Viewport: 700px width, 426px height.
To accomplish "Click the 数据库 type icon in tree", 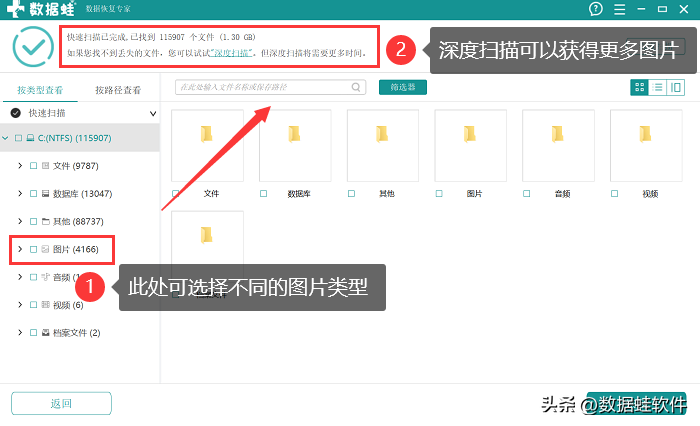I will 45,193.
